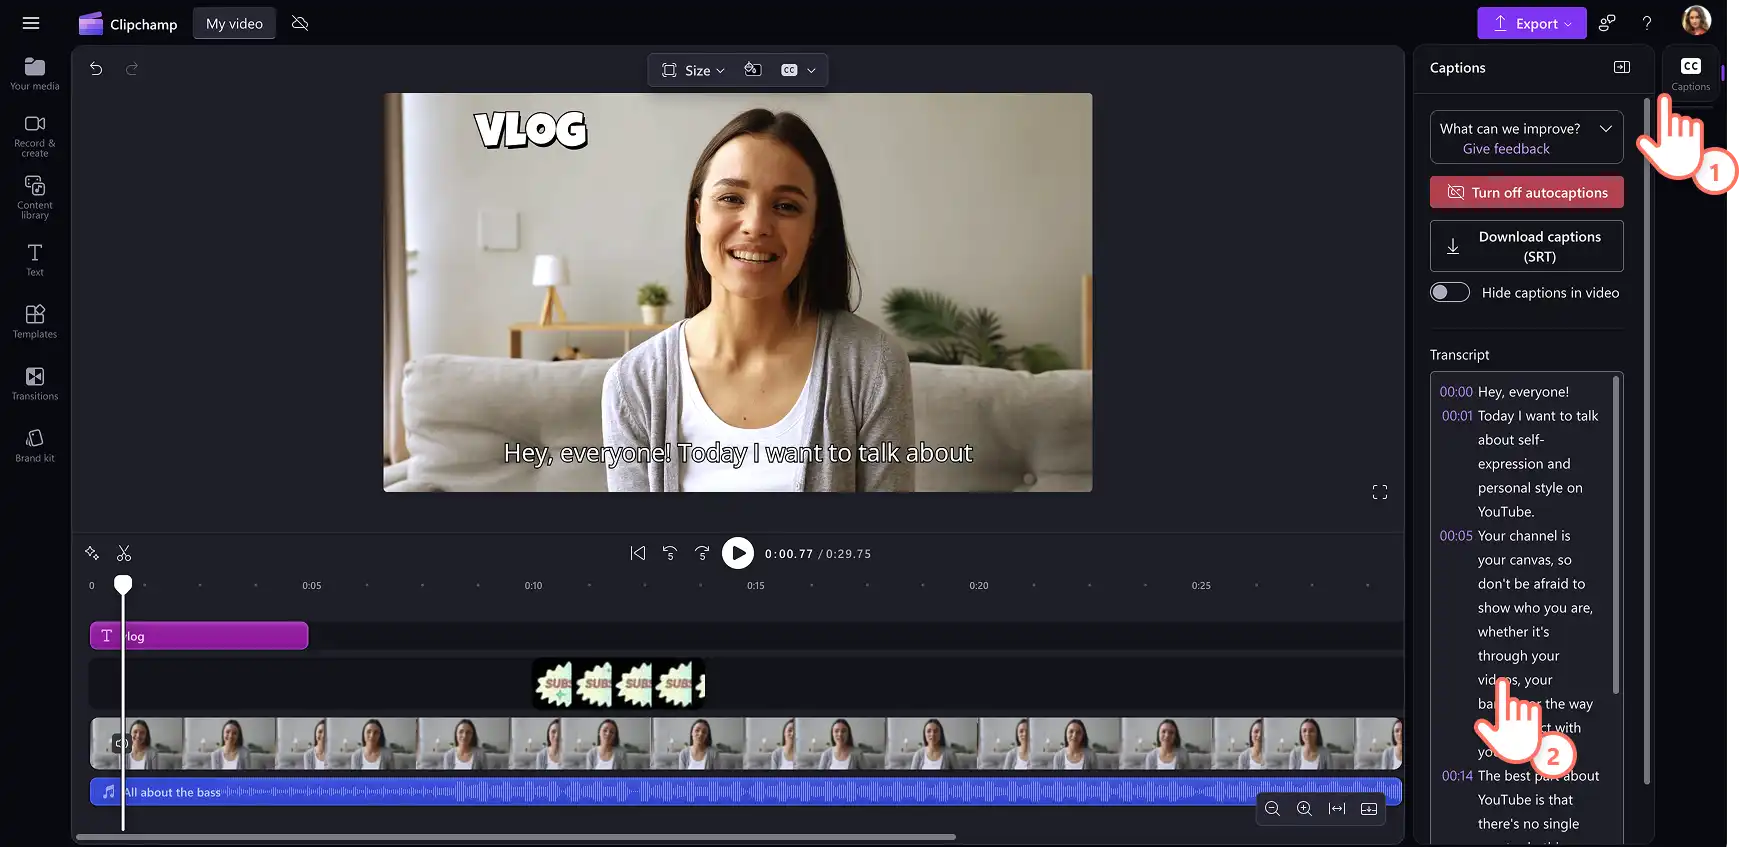1739x847 pixels.
Task: Click the 'Transcript' heading
Action: click(1459, 355)
